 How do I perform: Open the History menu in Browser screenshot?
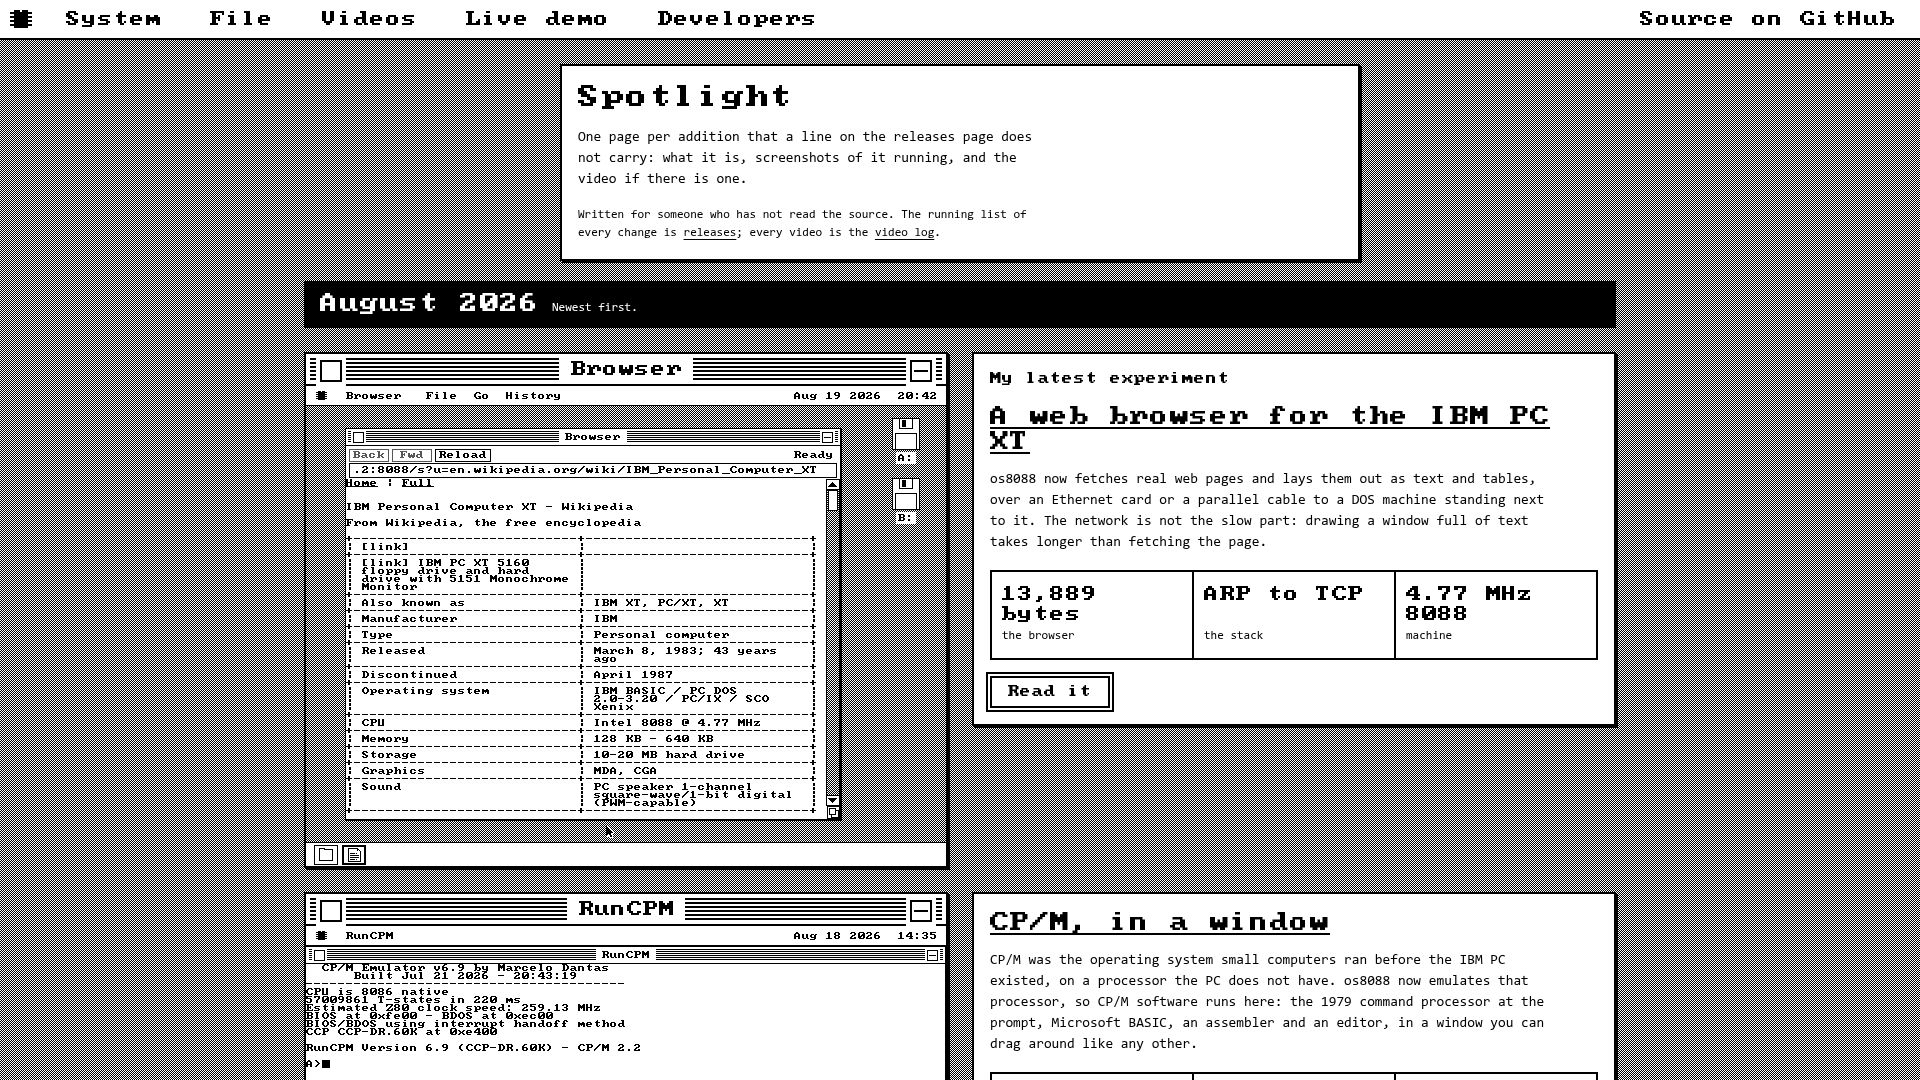pyautogui.click(x=533, y=396)
